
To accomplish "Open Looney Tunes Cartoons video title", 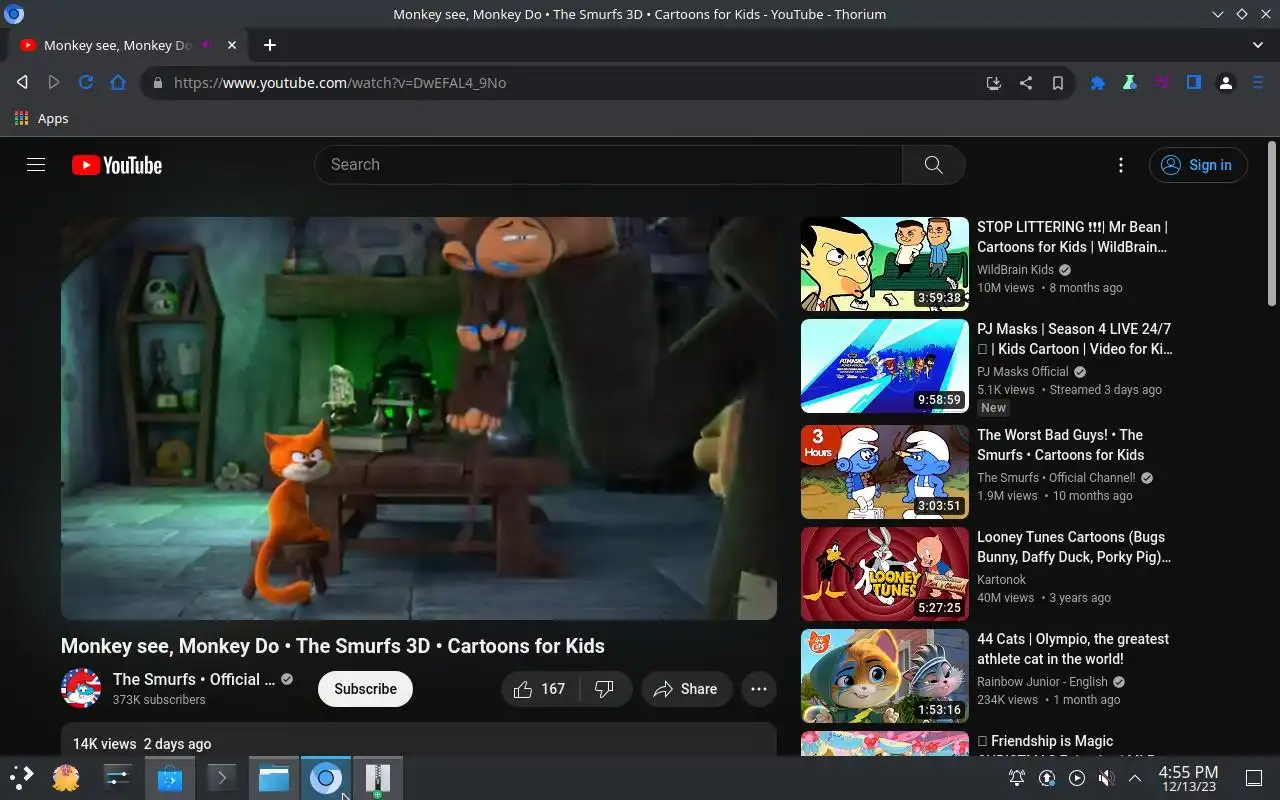I will point(1074,547).
